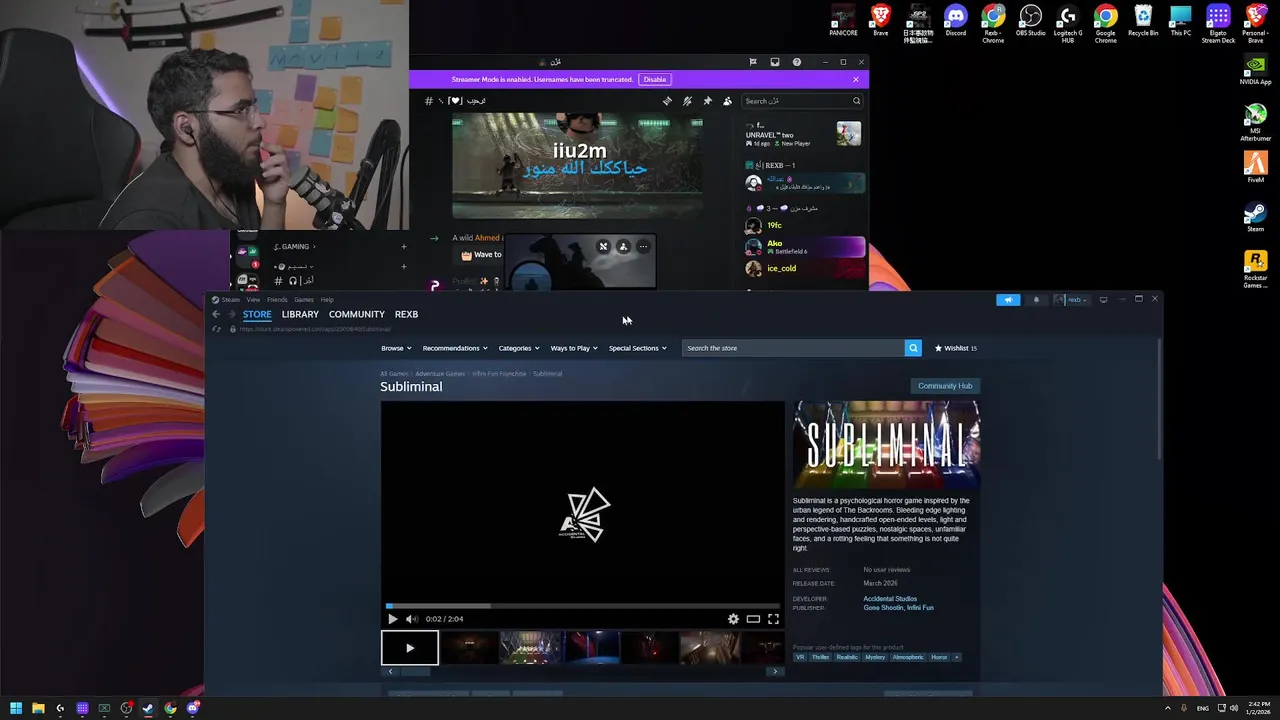The width and height of the screenshot is (1280, 720).
Task: Open the Games menu in Steam
Action: click(x=304, y=299)
